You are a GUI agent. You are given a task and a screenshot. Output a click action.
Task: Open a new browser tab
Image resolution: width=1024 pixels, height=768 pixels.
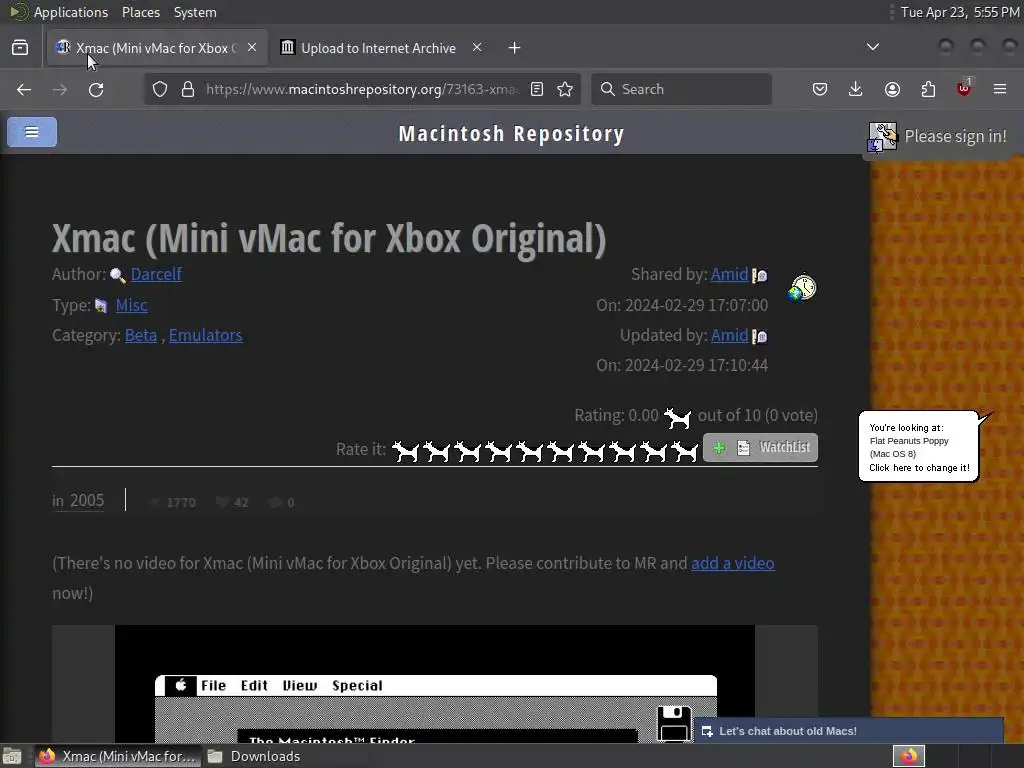point(515,48)
